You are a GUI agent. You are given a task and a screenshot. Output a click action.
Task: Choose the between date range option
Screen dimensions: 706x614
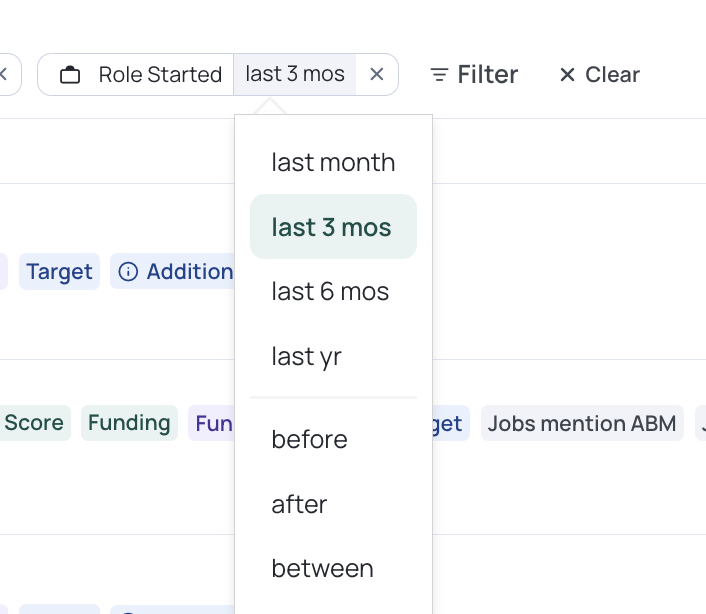click(333, 569)
